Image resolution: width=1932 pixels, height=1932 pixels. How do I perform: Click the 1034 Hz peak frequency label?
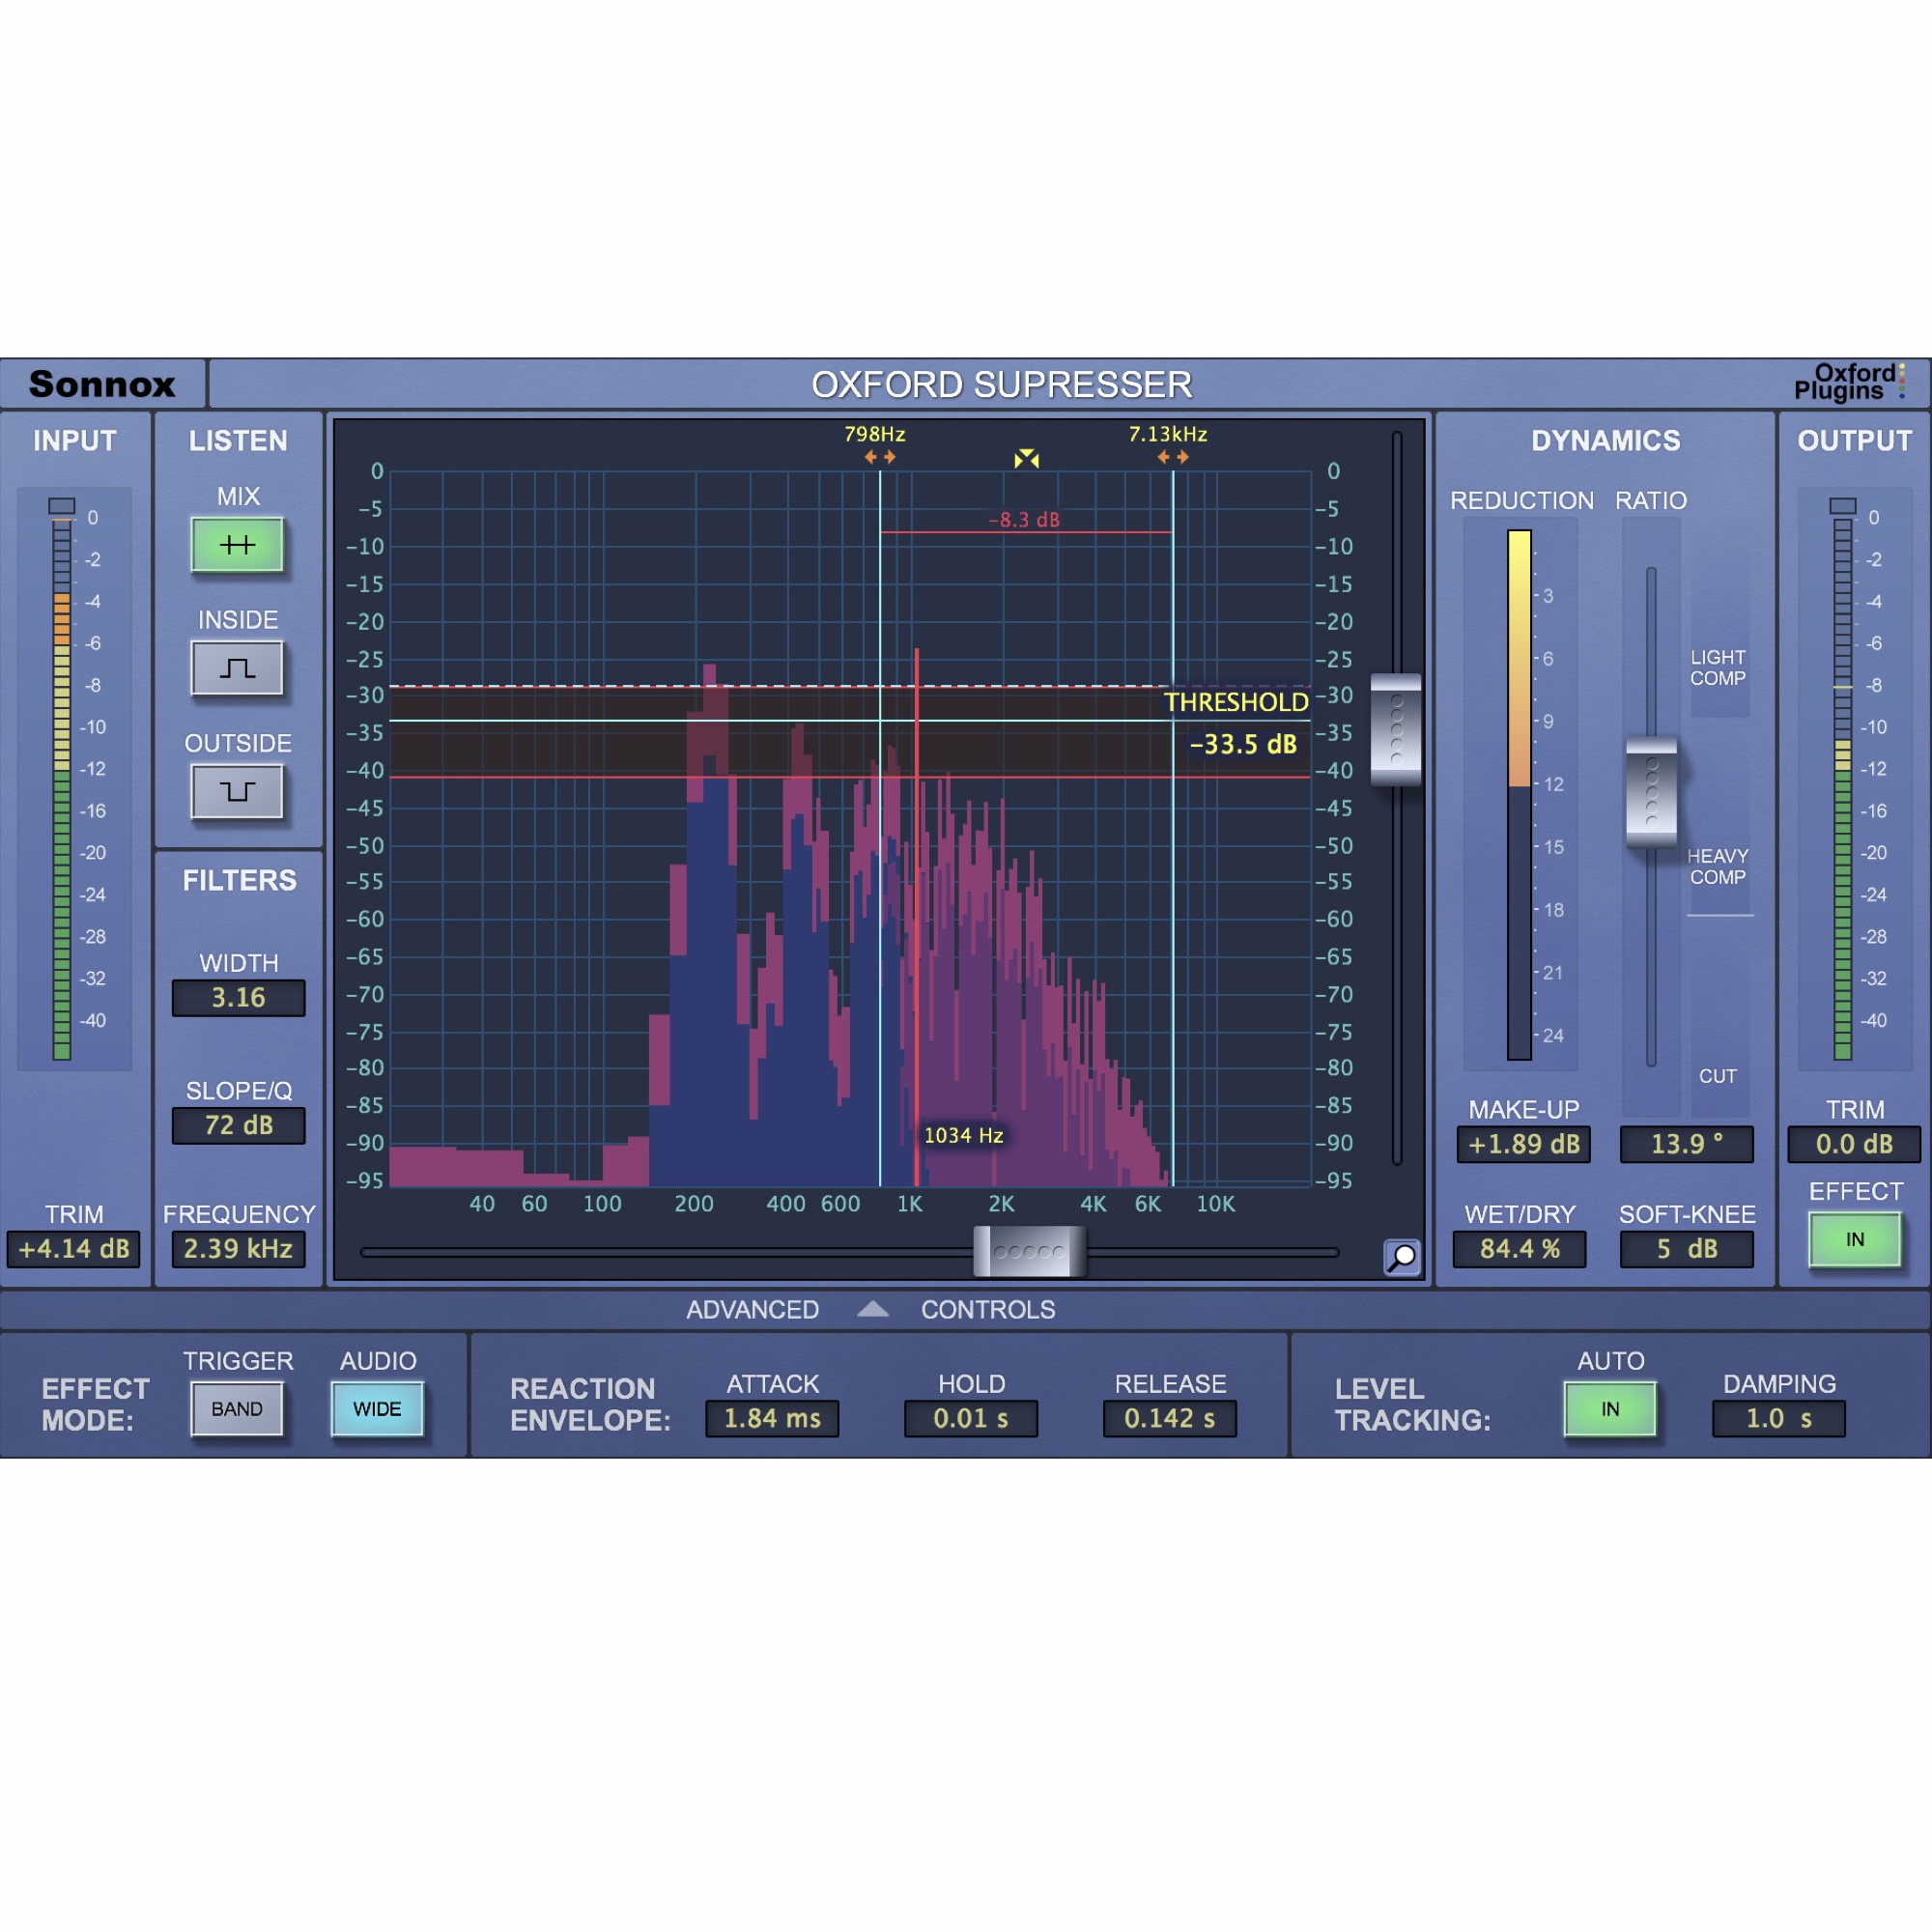963,1136
